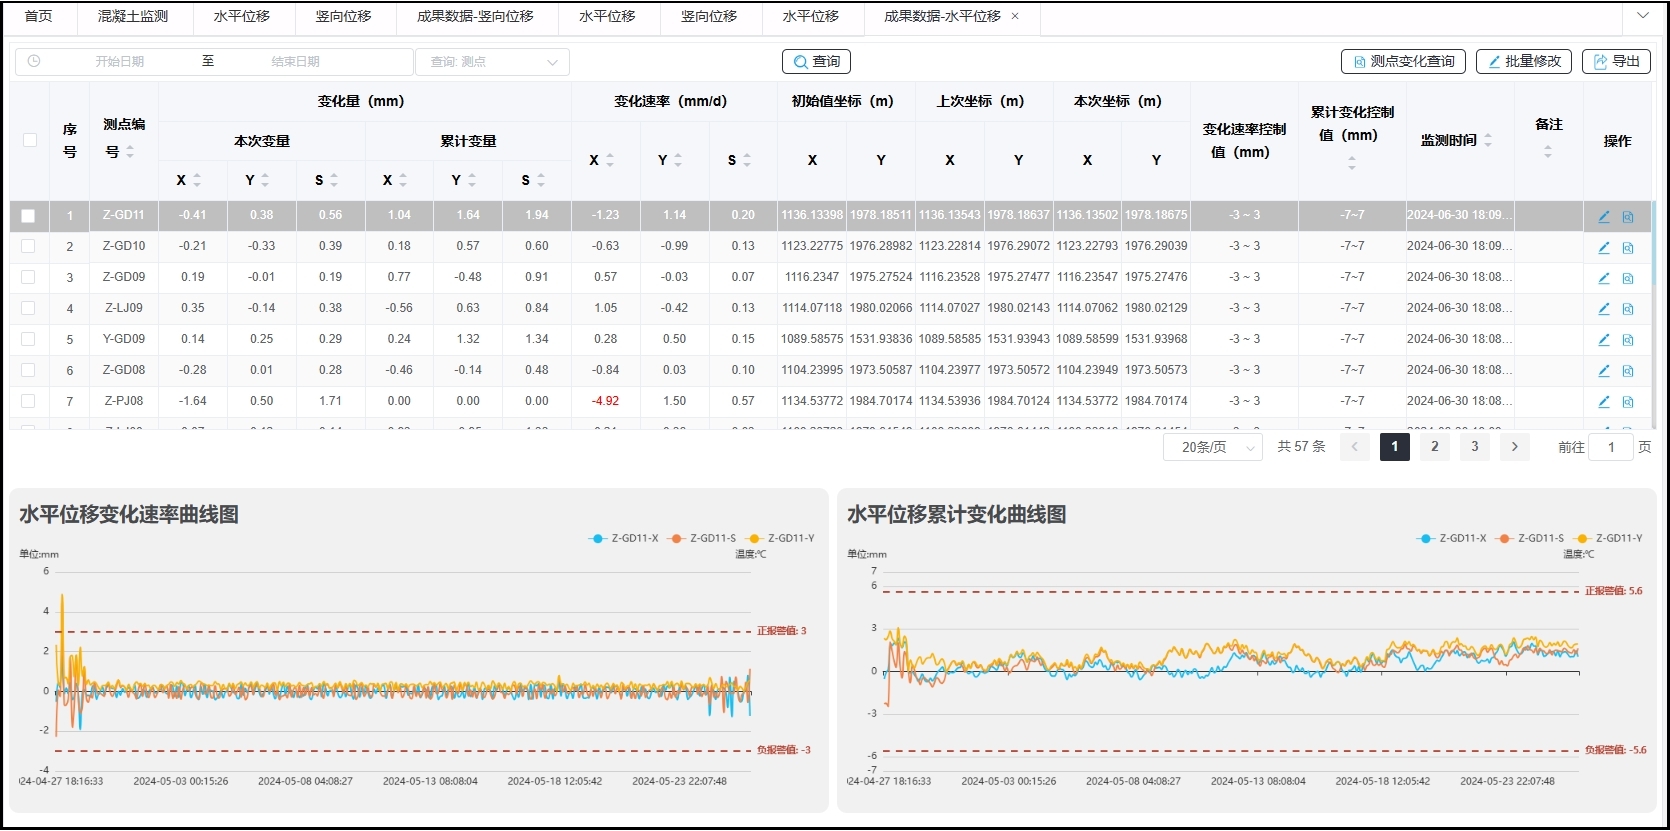The height and width of the screenshot is (831, 1670).
Task: Expand the tab list chevron at top right
Action: [x=1643, y=16]
